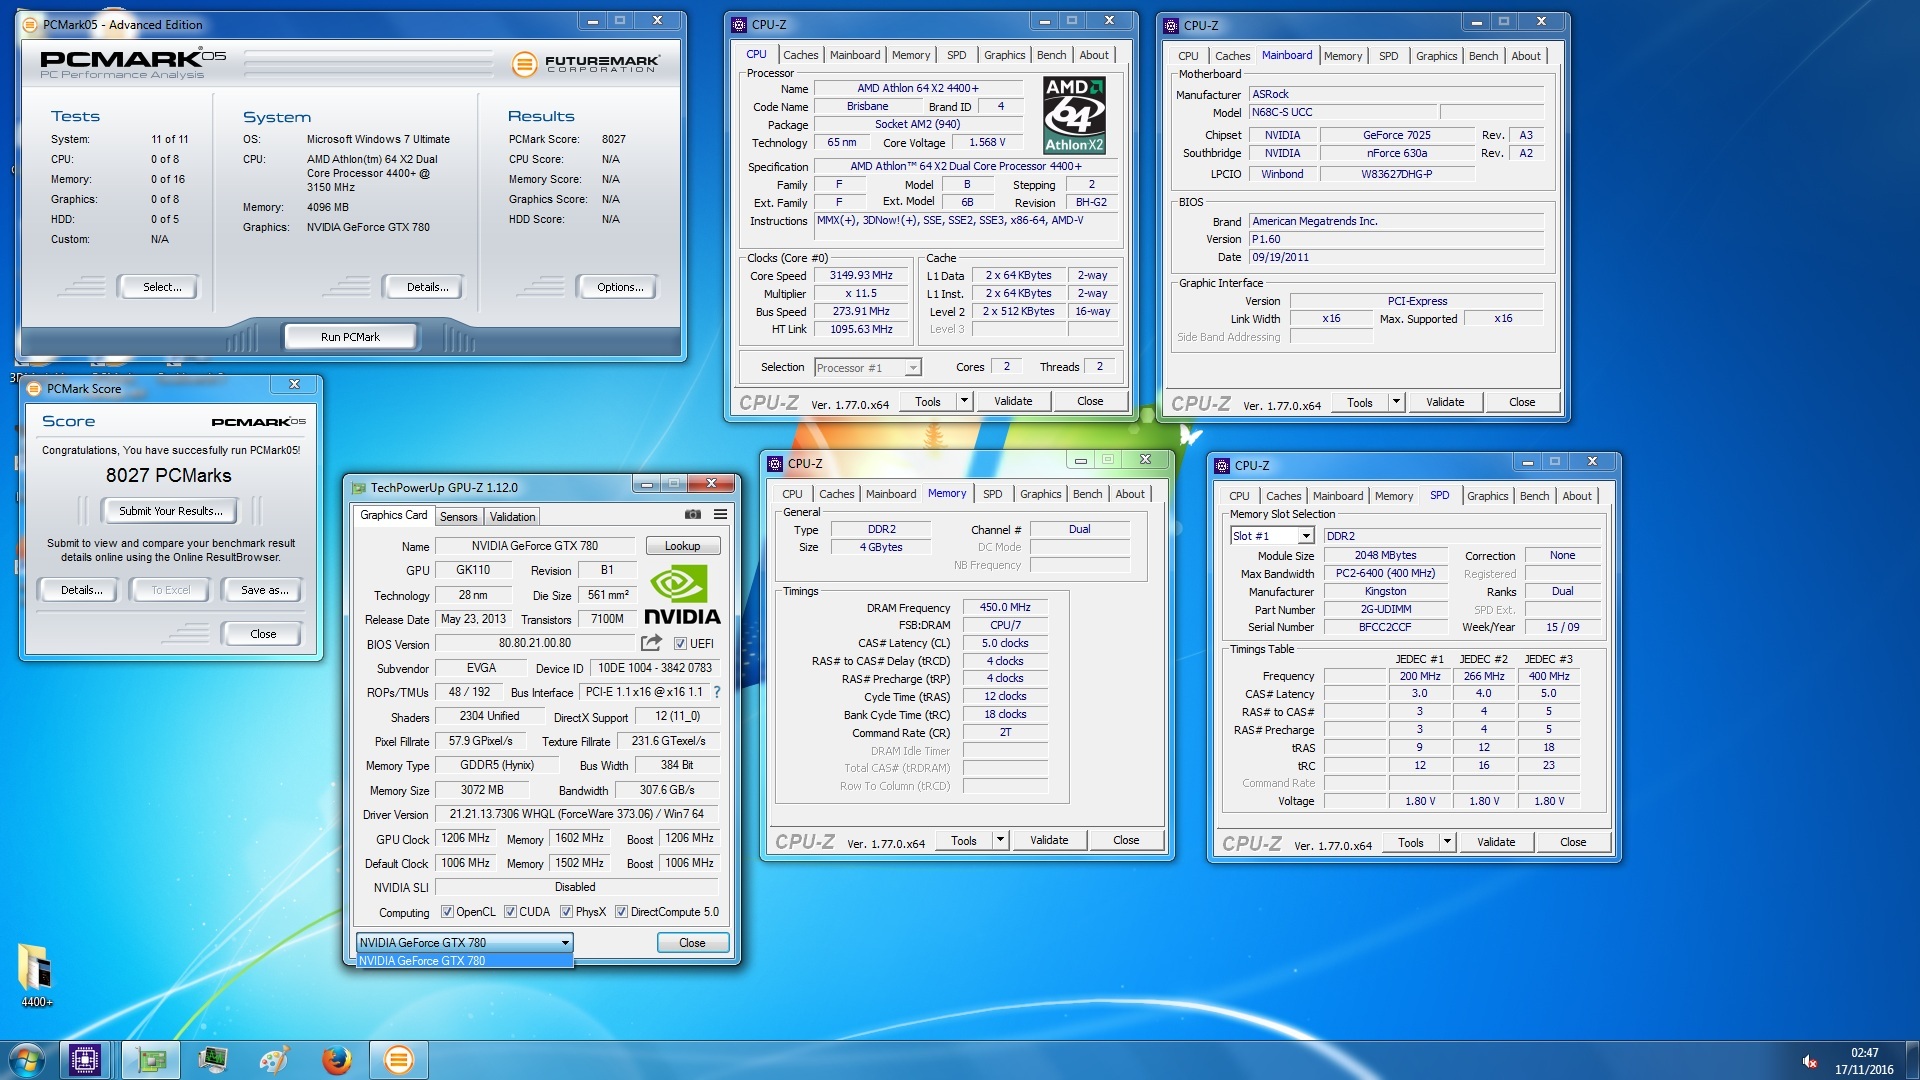Click the Specification AMD Athlon processor field
The image size is (1920, 1080).
click(x=966, y=167)
